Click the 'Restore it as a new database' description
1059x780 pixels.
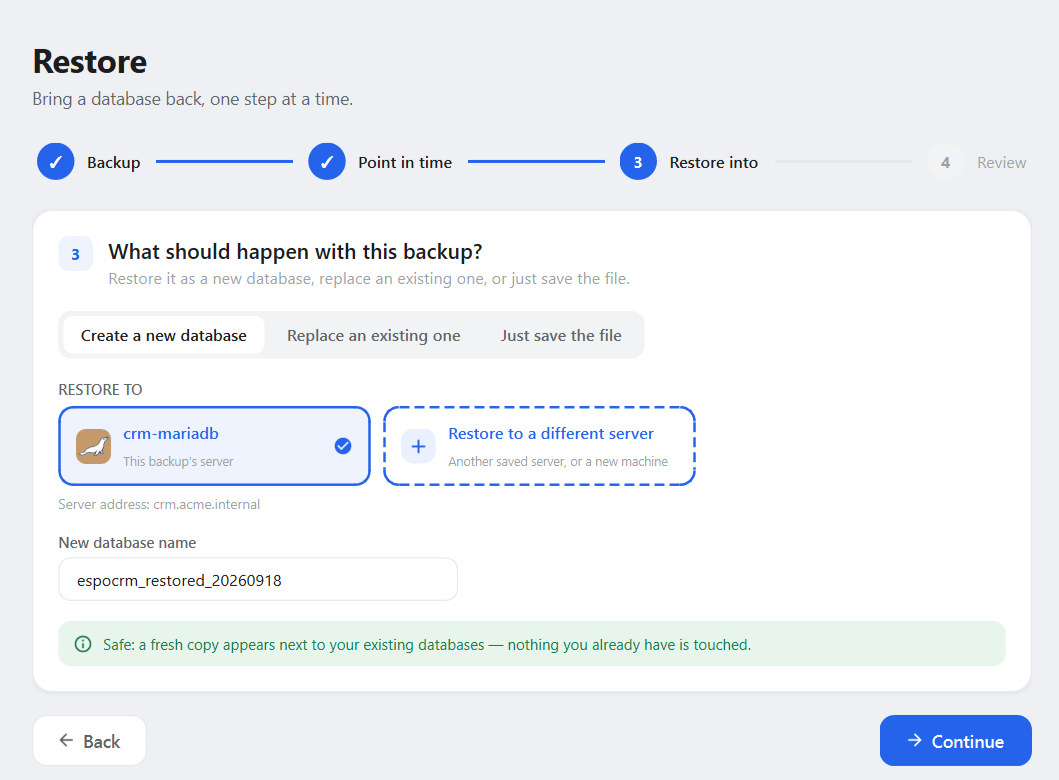tap(369, 279)
